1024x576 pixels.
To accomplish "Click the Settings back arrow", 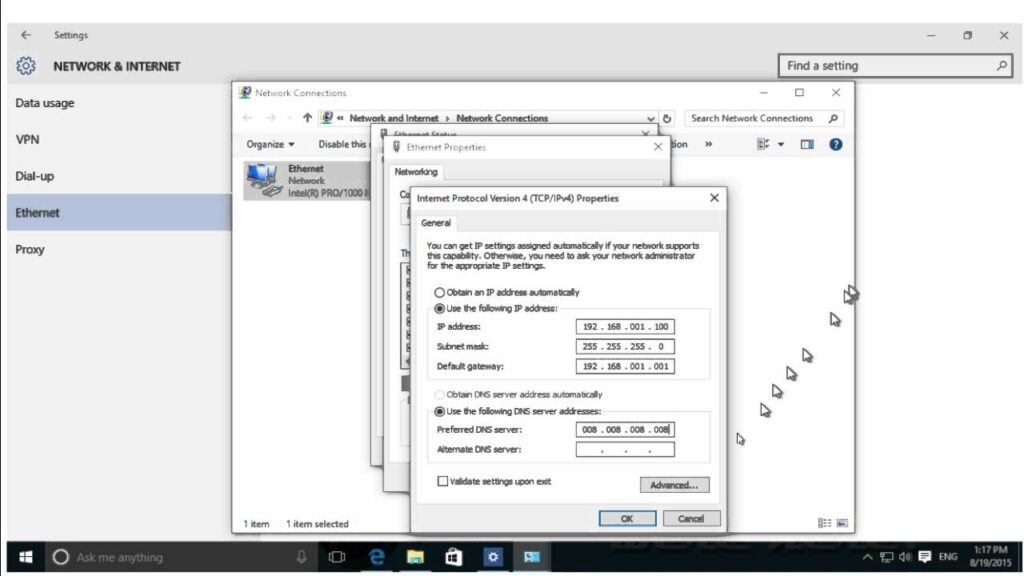I will 25,35.
